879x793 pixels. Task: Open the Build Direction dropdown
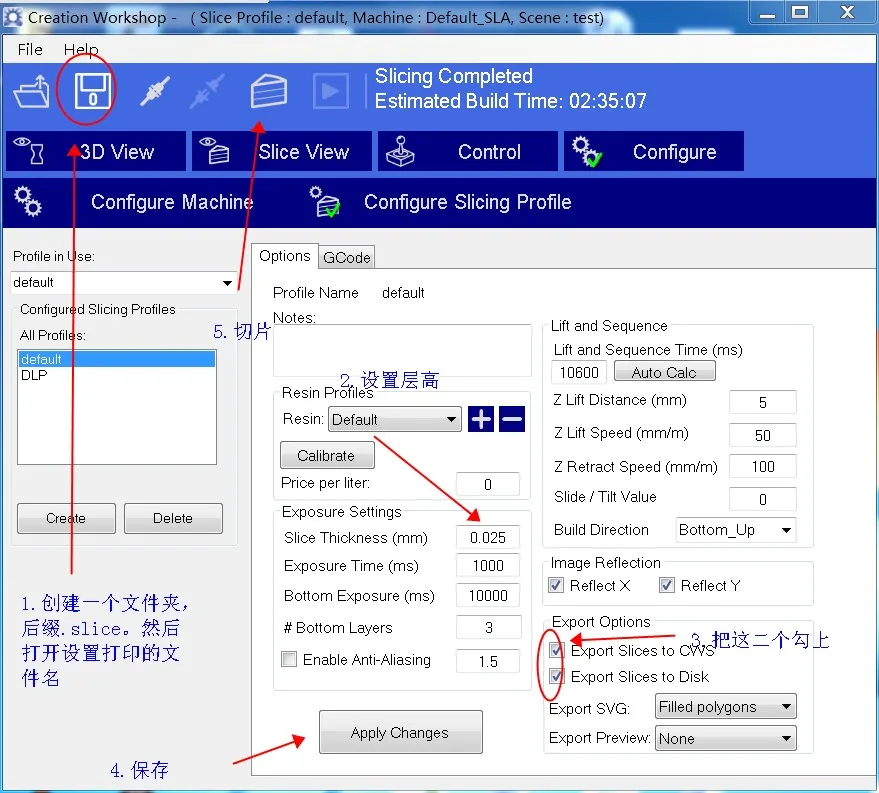pyautogui.click(x=736, y=530)
